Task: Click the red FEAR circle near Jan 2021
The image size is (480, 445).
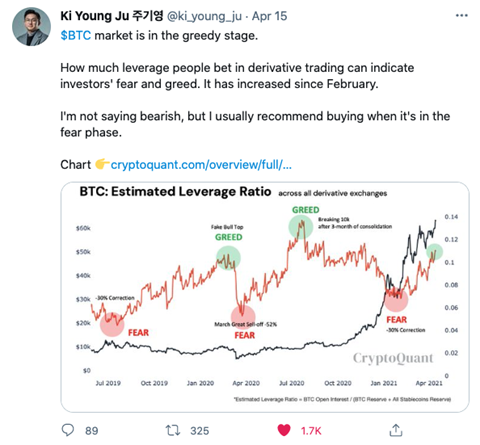Action: point(396,300)
